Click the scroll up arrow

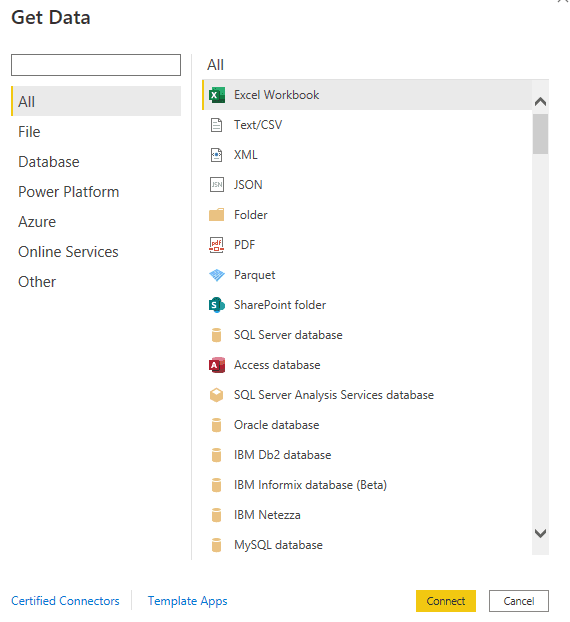(540, 102)
